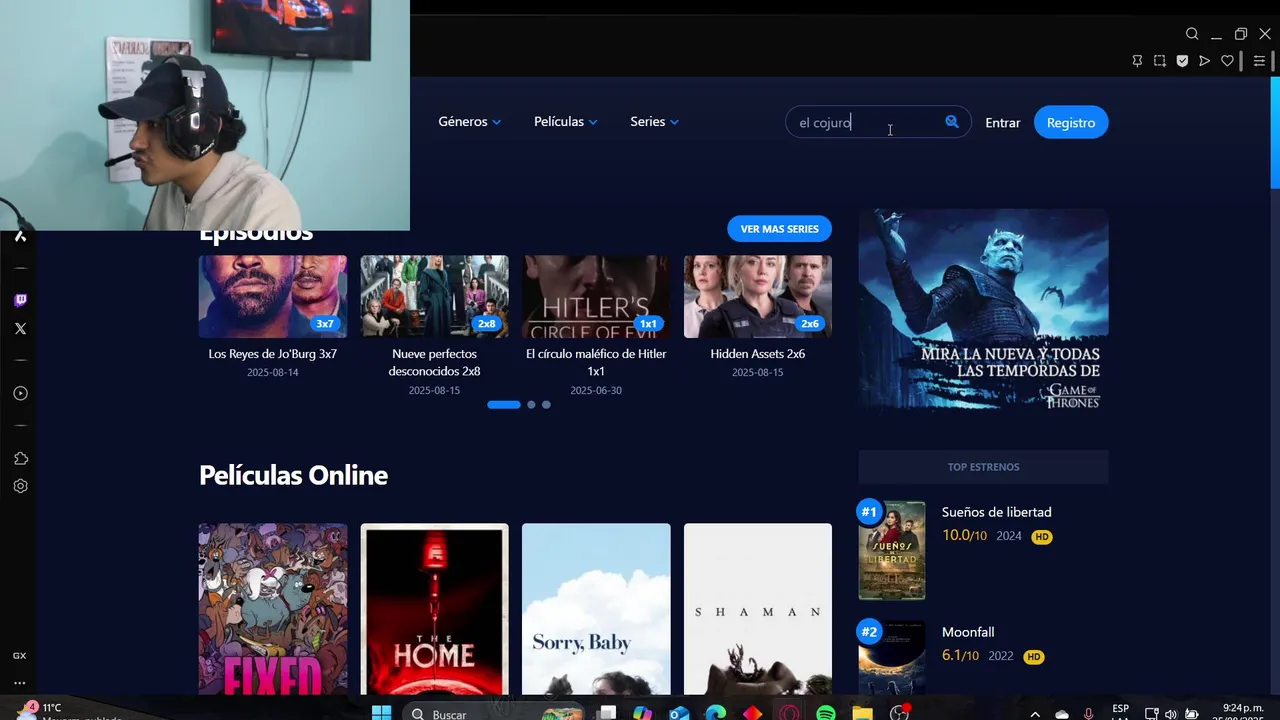Open the Easy Setup sliders icon
The height and width of the screenshot is (720, 1280).
(1260, 61)
